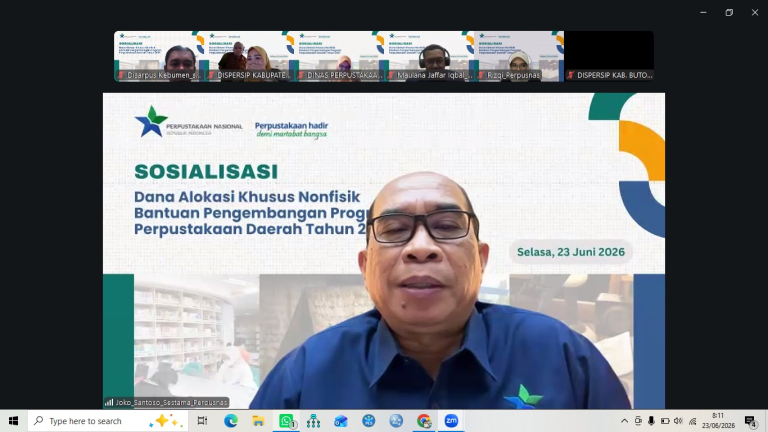
Task: Click DISPERSIP KAB. BUTO participant tile
Action: pyautogui.click(x=609, y=56)
